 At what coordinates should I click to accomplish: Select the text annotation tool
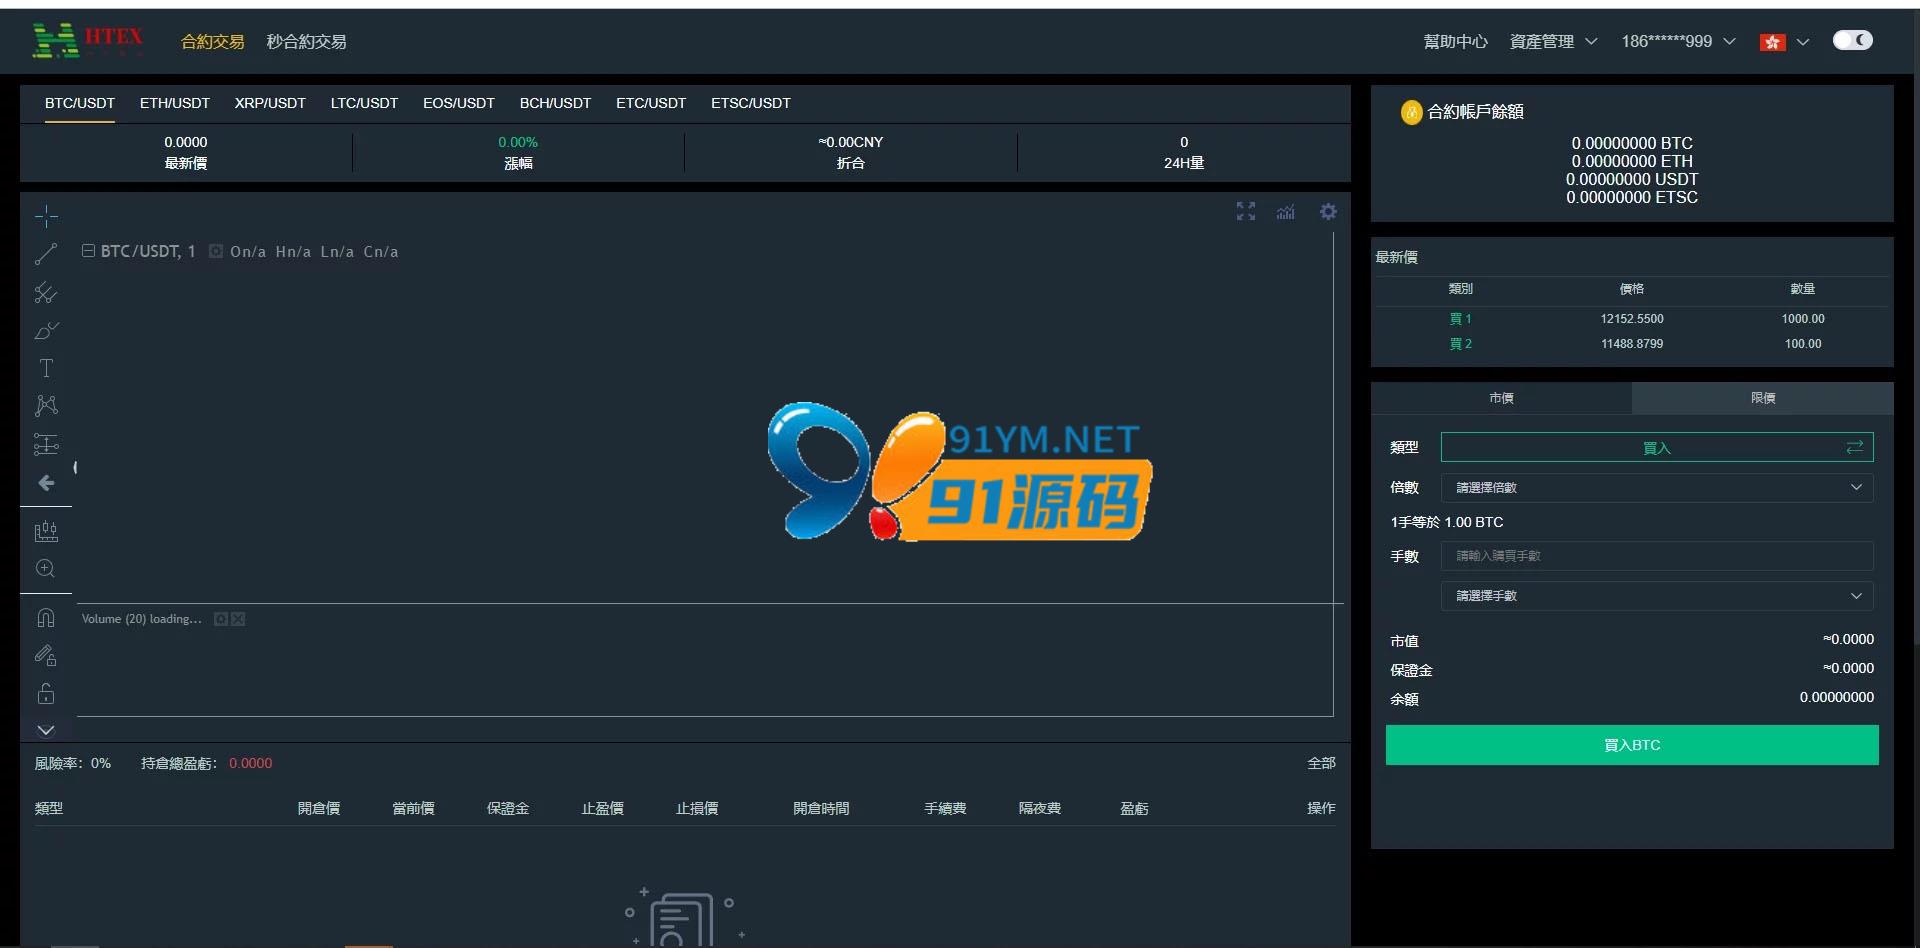(46, 368)
